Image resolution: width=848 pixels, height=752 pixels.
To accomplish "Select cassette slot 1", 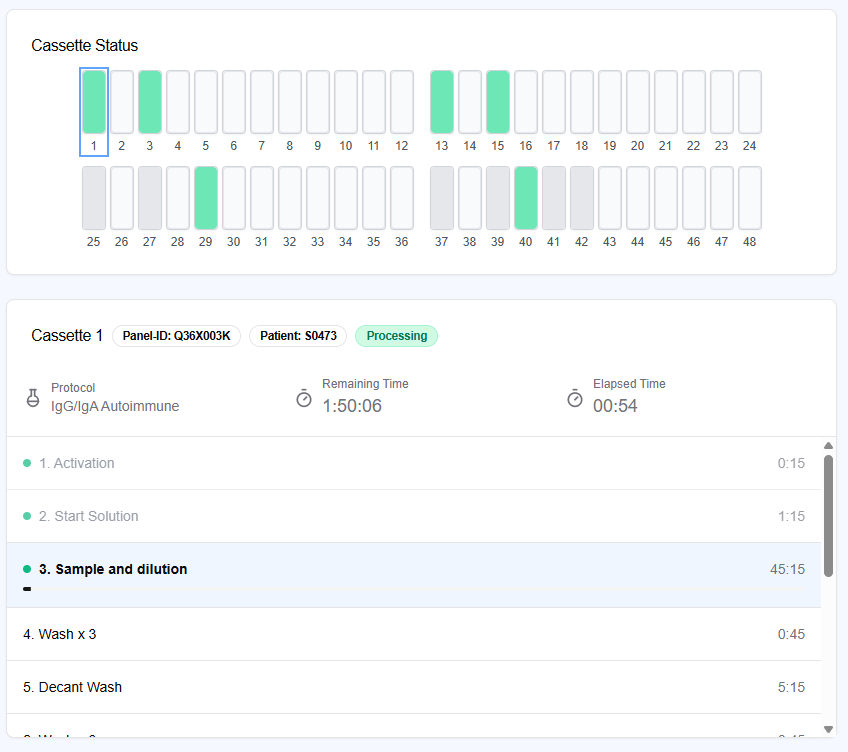I will click(93, 102).
